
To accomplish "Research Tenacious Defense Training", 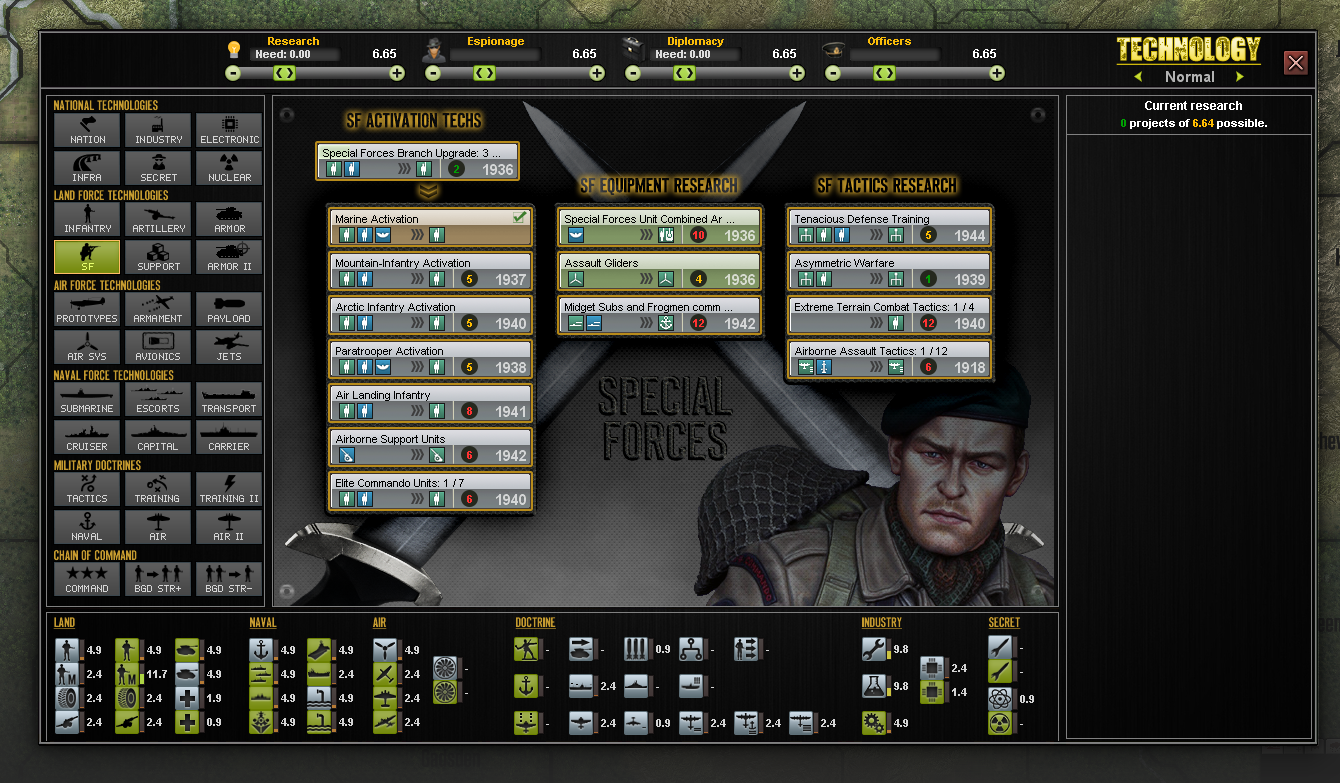I will [890, 227].
